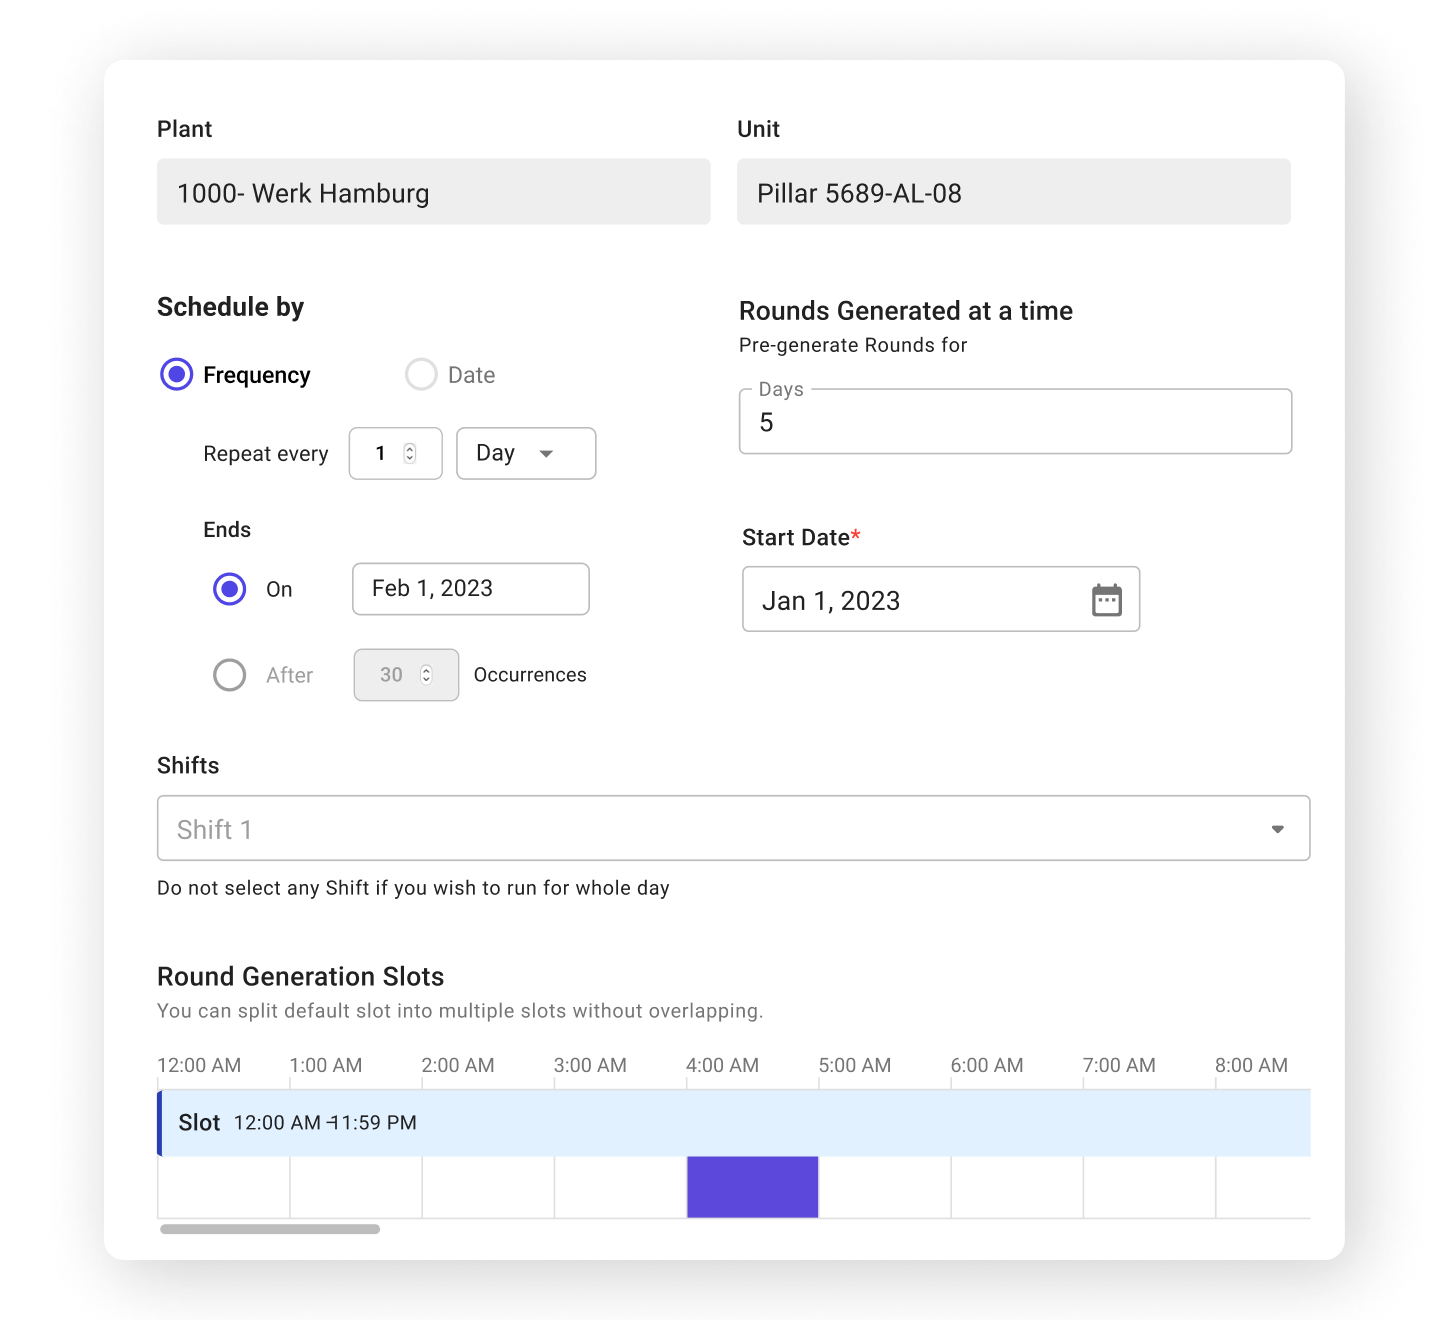Open the Start Date calendar picker icon

(1106, 600)
